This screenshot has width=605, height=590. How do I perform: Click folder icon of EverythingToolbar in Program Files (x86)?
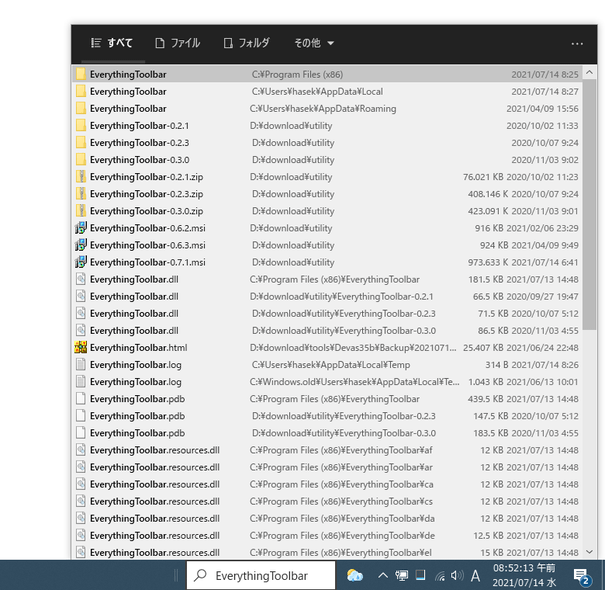tap(81, 74)
